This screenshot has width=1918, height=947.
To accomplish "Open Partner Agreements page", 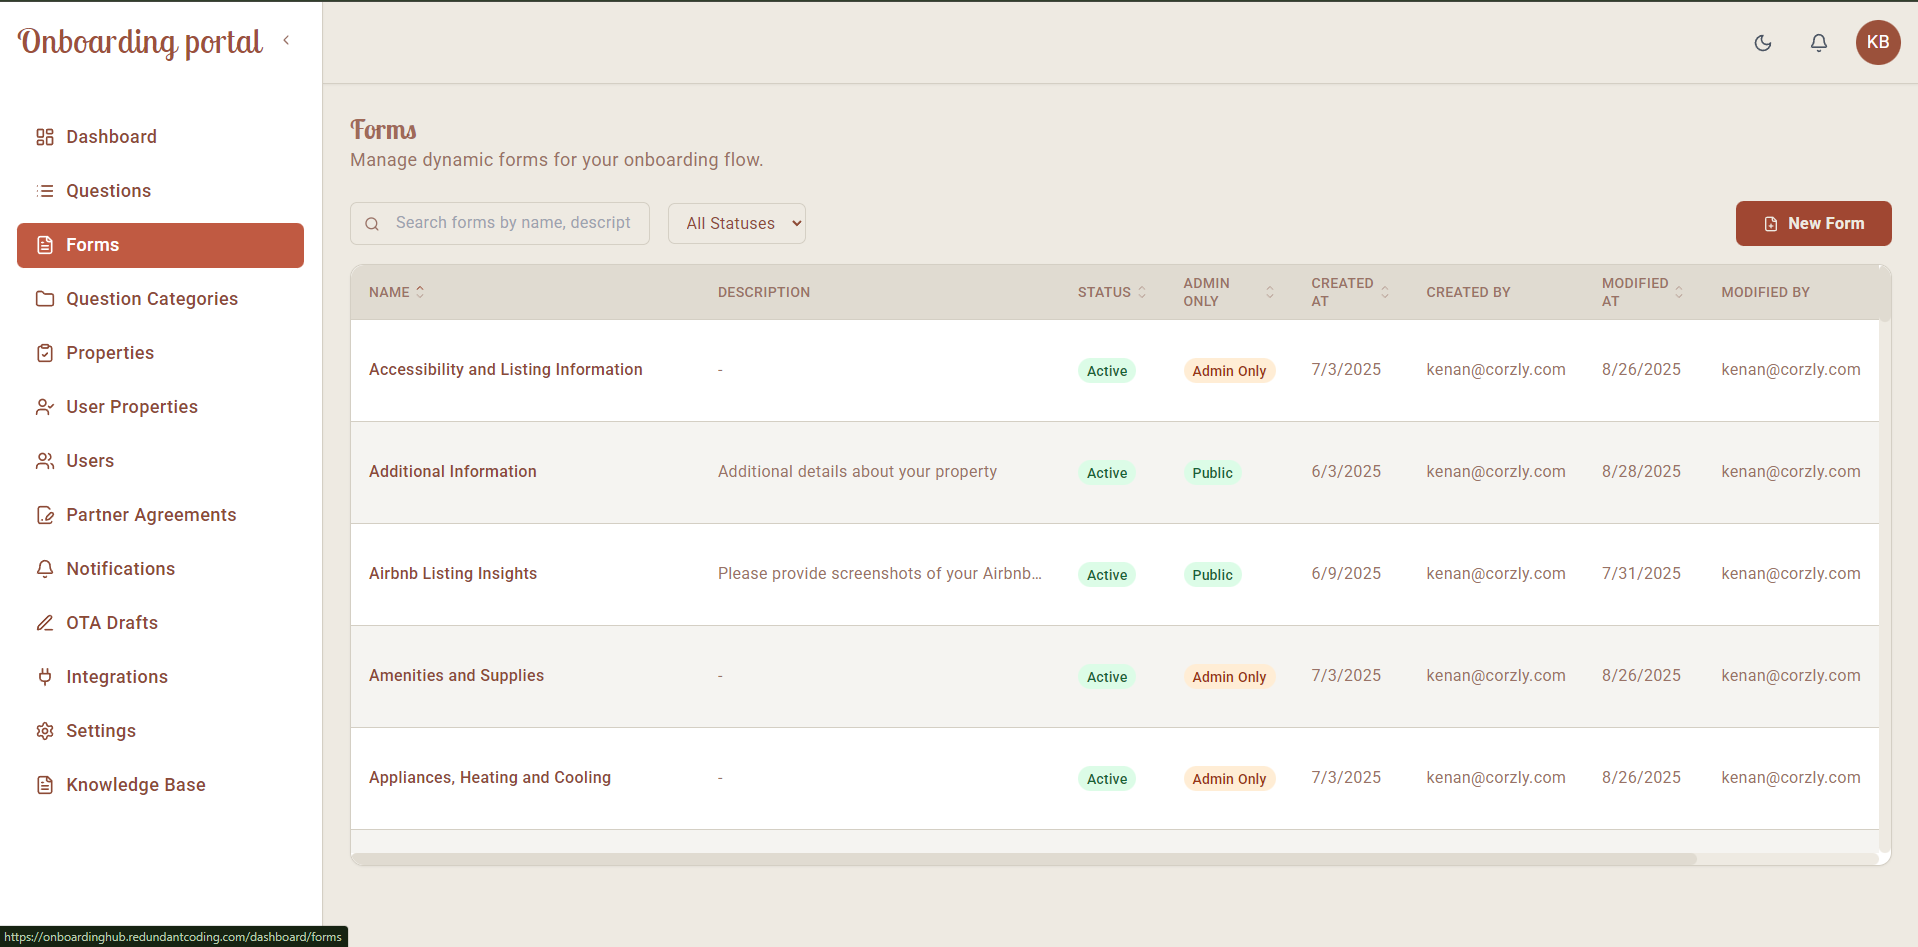I will click(x=160, y=515).
